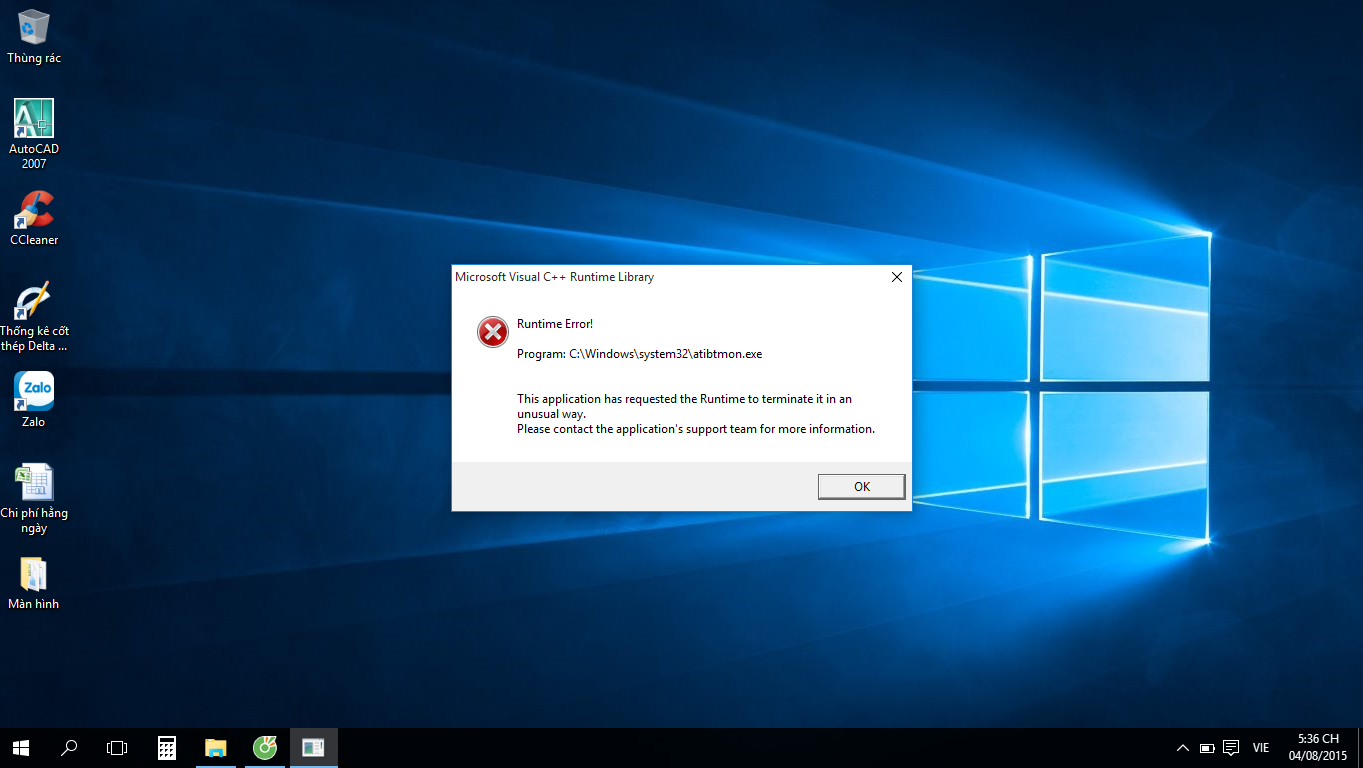Viewport: 1363px width, 768px height.
Task: Open taskbar Search with the magnifier icon
Action: [69, 747]
